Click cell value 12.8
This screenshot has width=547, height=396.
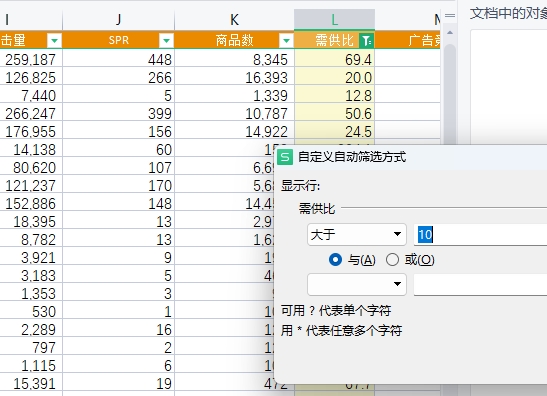[x=358, y=96]
